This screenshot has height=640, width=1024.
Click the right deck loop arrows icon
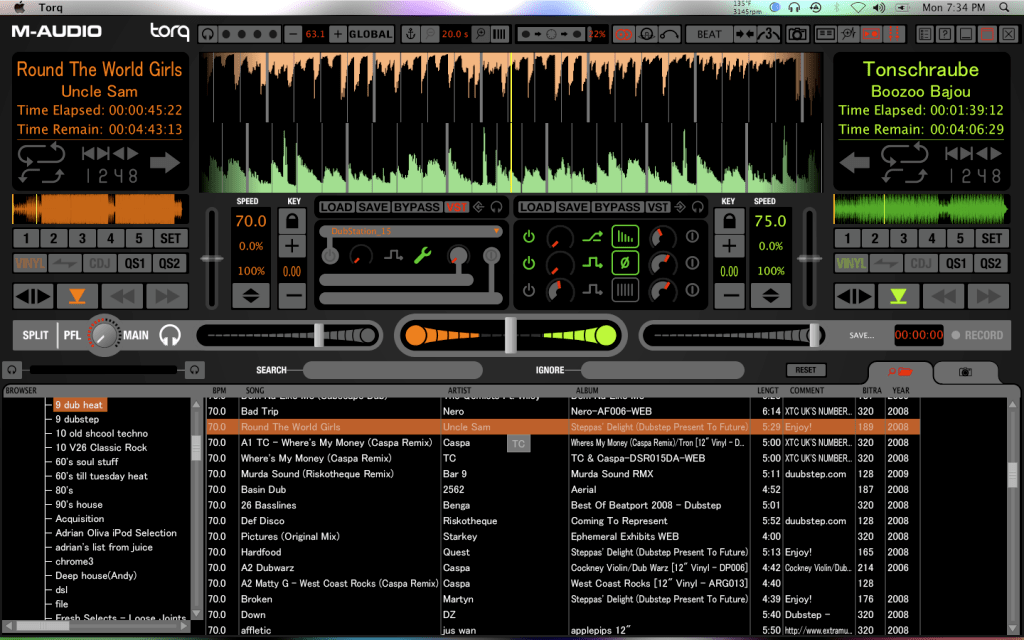click(x=904, y=163)
